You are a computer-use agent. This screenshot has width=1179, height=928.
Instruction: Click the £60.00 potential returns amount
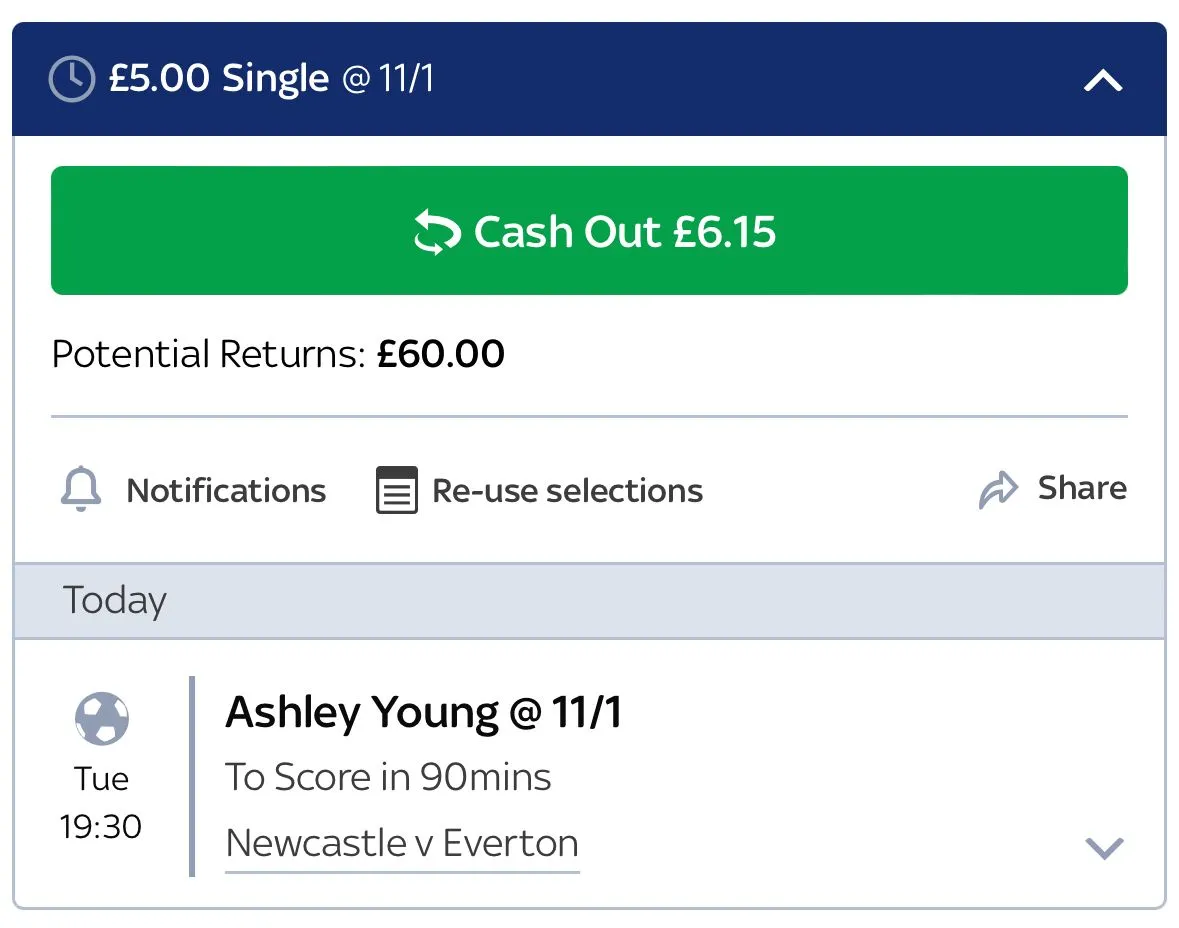pyautogui.click(x=440, y=354)
